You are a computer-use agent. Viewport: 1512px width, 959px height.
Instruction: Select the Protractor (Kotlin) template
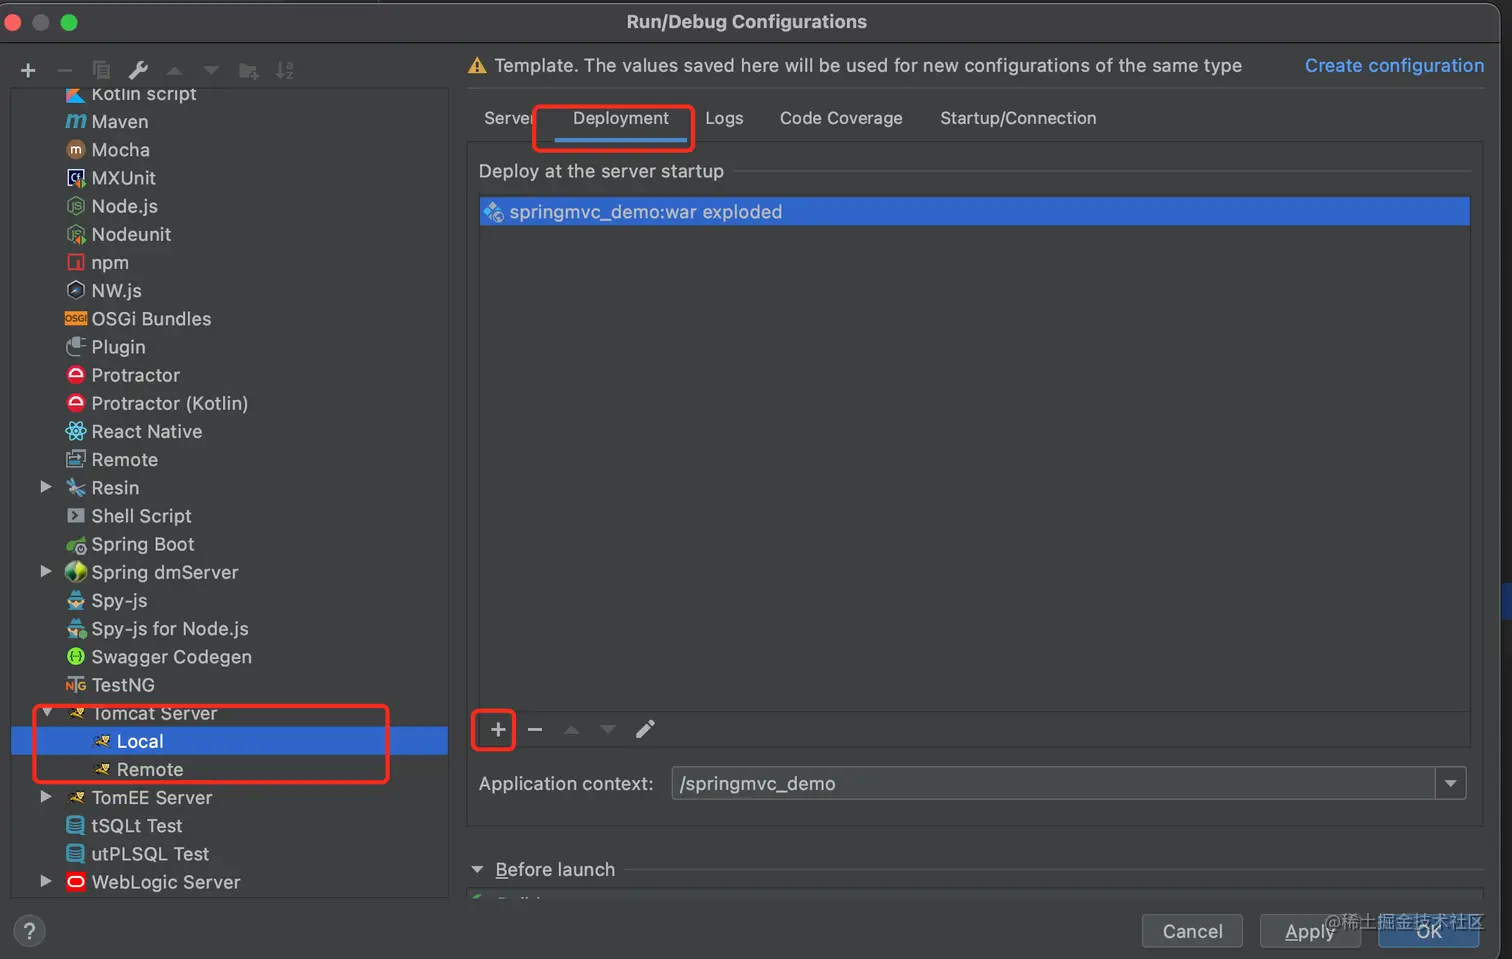click(x=169, y=403)
